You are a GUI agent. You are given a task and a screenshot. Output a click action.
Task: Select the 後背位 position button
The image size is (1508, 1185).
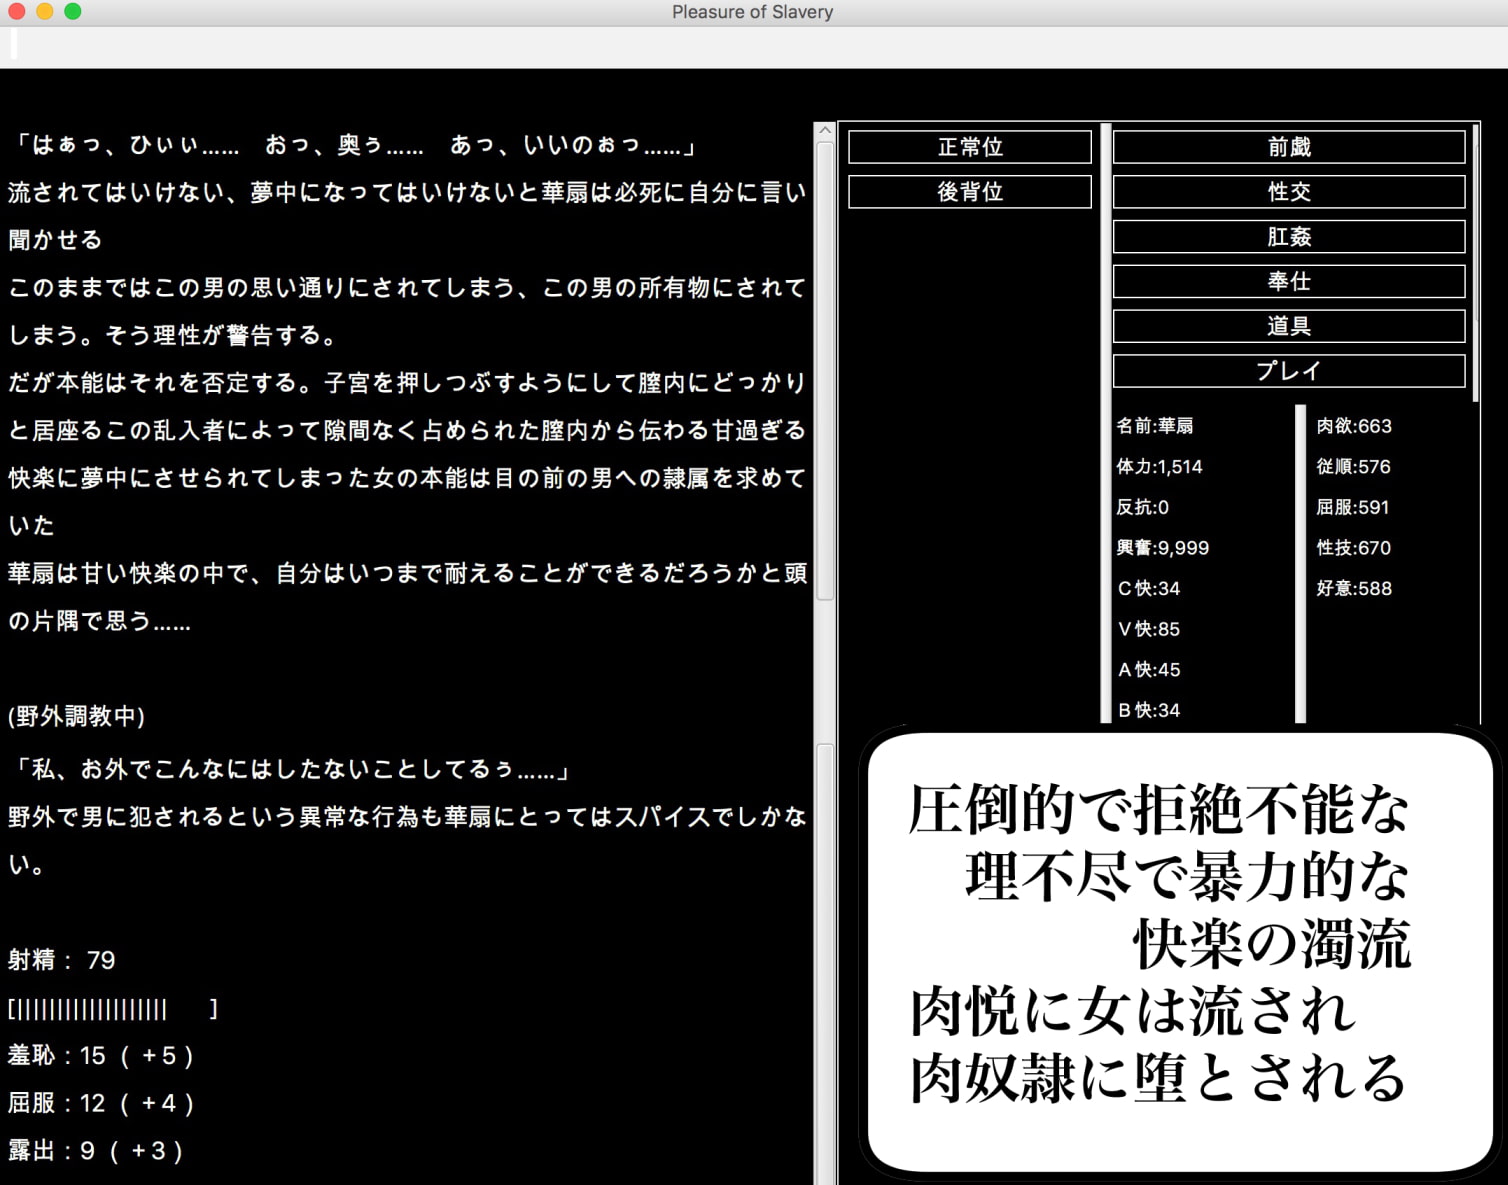[968, 192]
